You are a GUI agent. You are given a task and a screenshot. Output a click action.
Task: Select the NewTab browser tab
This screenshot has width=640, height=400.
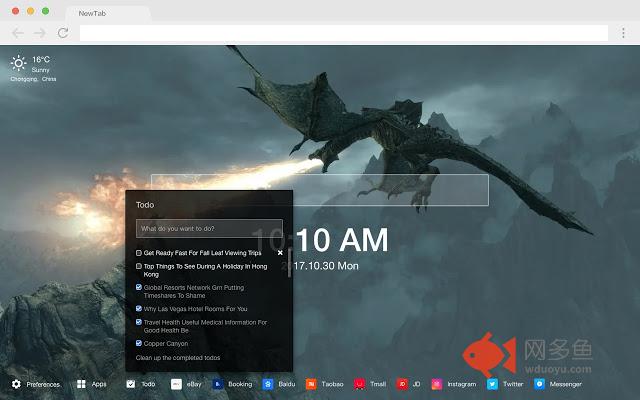click(108, 13)
